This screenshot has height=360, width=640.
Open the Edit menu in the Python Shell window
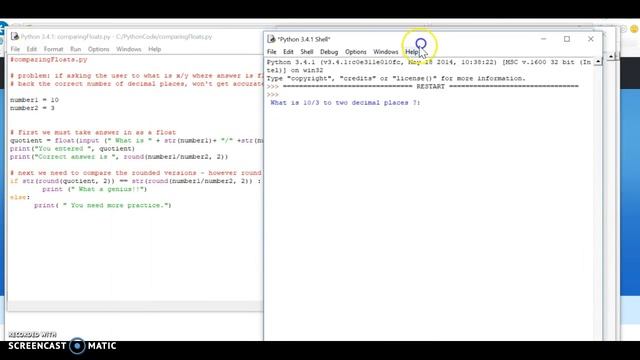tap(288, 52)
